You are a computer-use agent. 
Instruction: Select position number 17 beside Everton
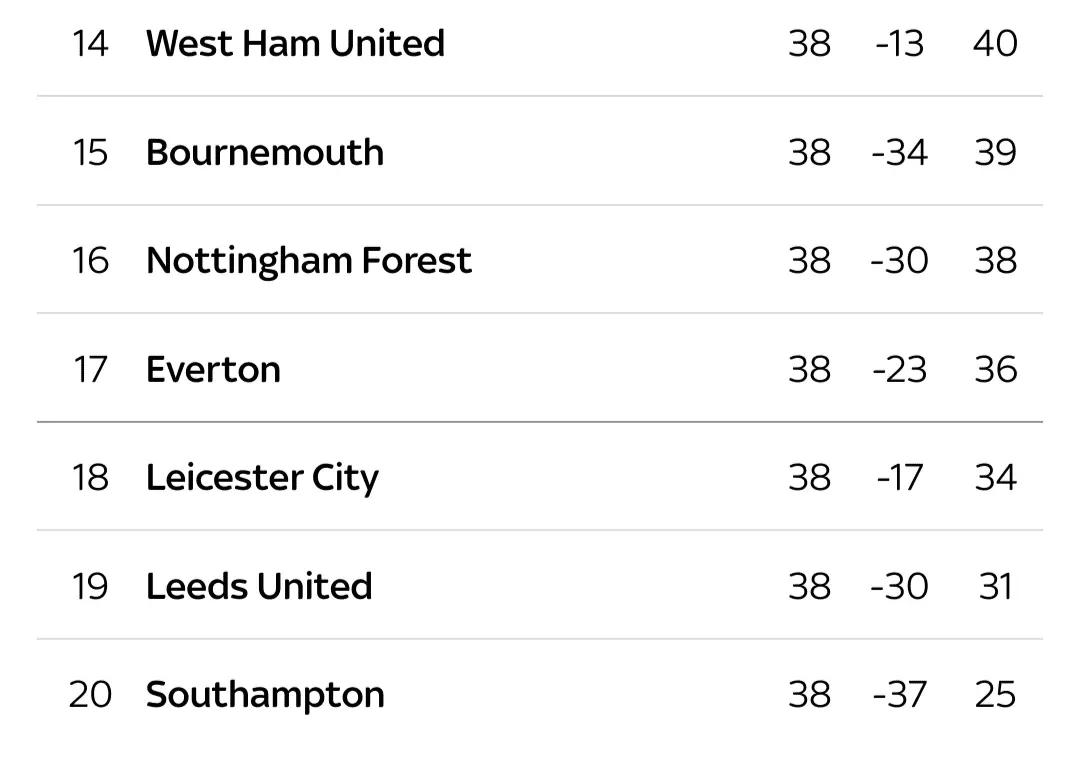pos(89,369)
